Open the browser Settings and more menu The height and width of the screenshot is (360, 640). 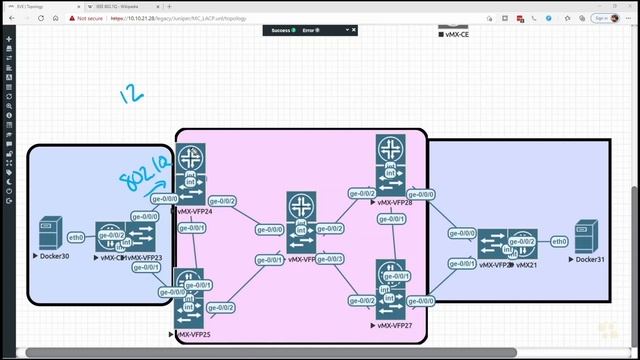[628, 18]
